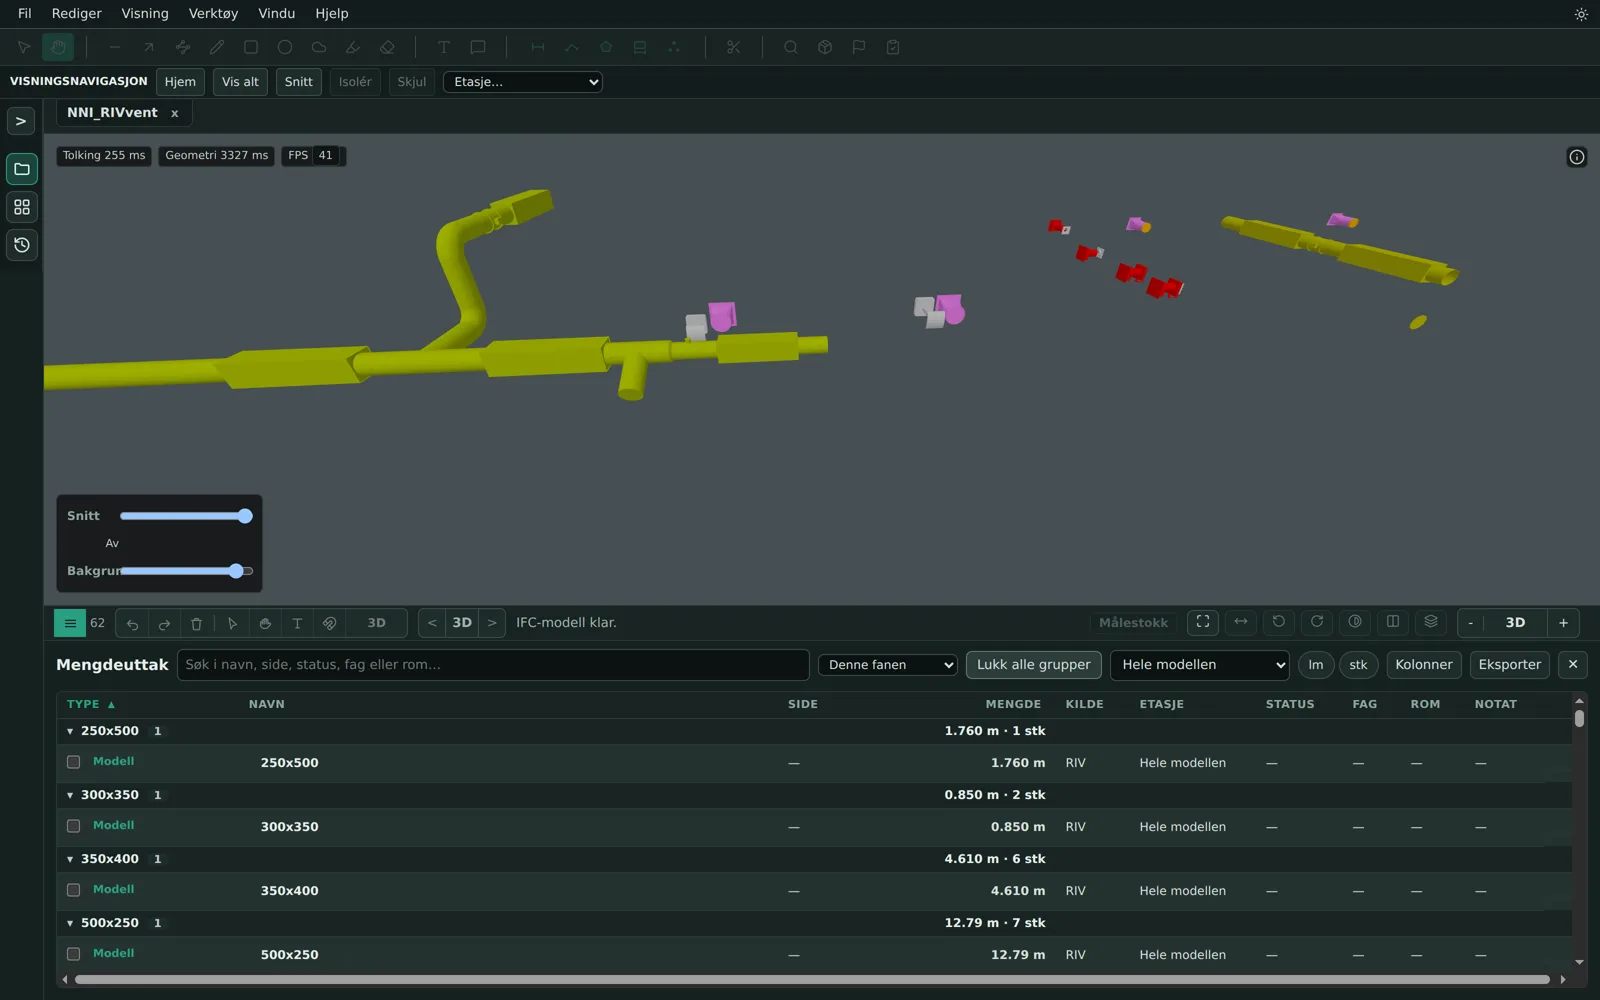Viewport: 1600px width, 1000px height.
Task: Collapse the 300x350 group
Action: 70,795
